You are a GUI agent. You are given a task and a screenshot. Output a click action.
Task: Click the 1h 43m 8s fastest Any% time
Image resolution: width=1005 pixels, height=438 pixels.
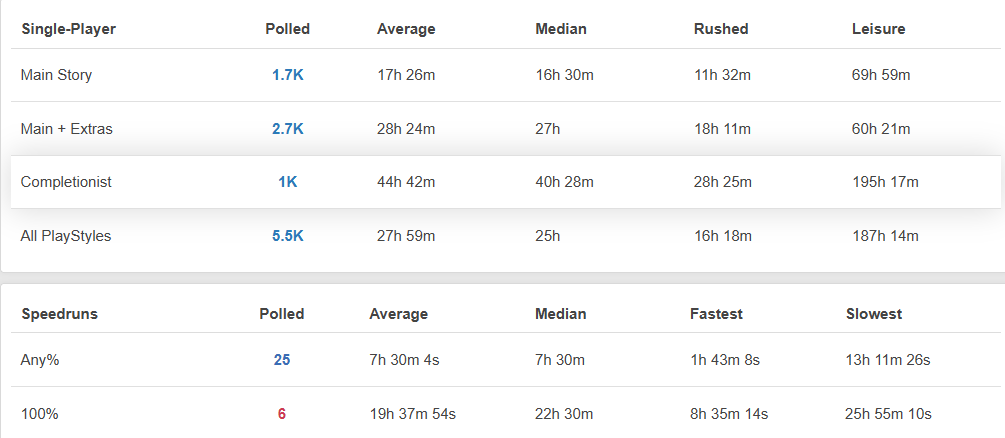pyautogui.click(x=725, y=360)
